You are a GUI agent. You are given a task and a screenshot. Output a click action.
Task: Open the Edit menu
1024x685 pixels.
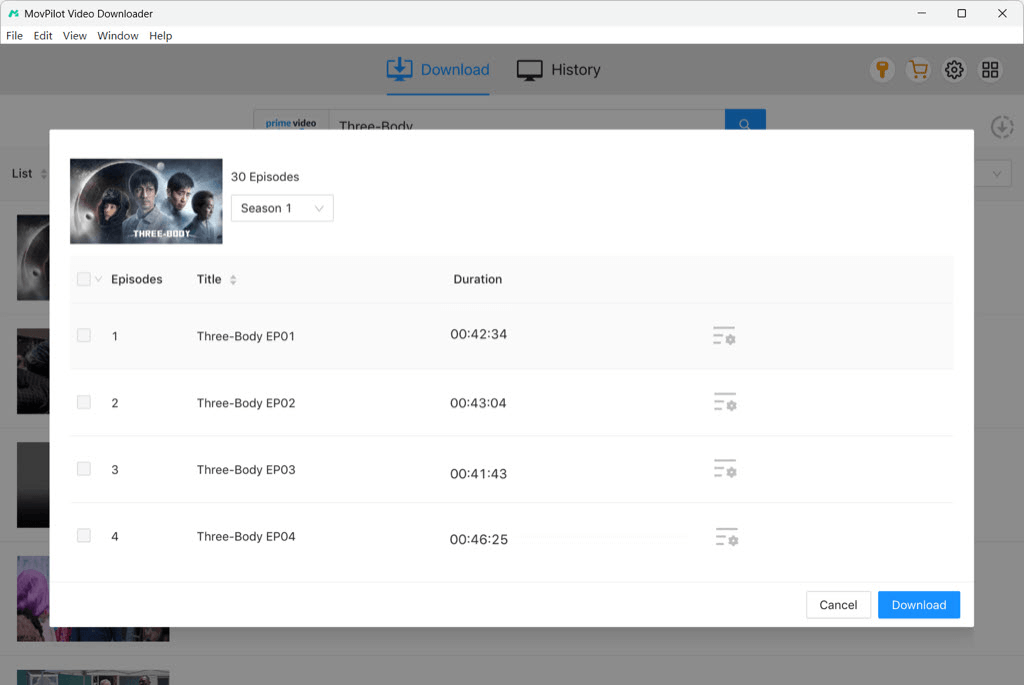[x=43, y=36]
